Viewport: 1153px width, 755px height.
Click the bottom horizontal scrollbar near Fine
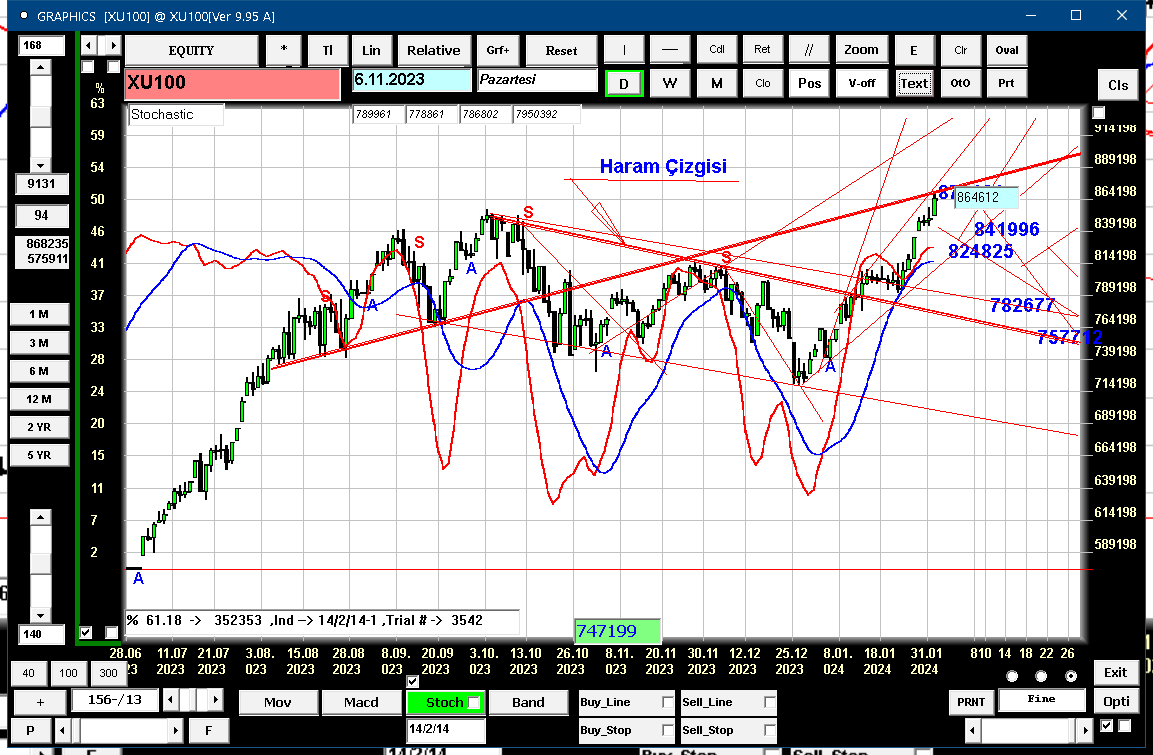[1028, 730]
